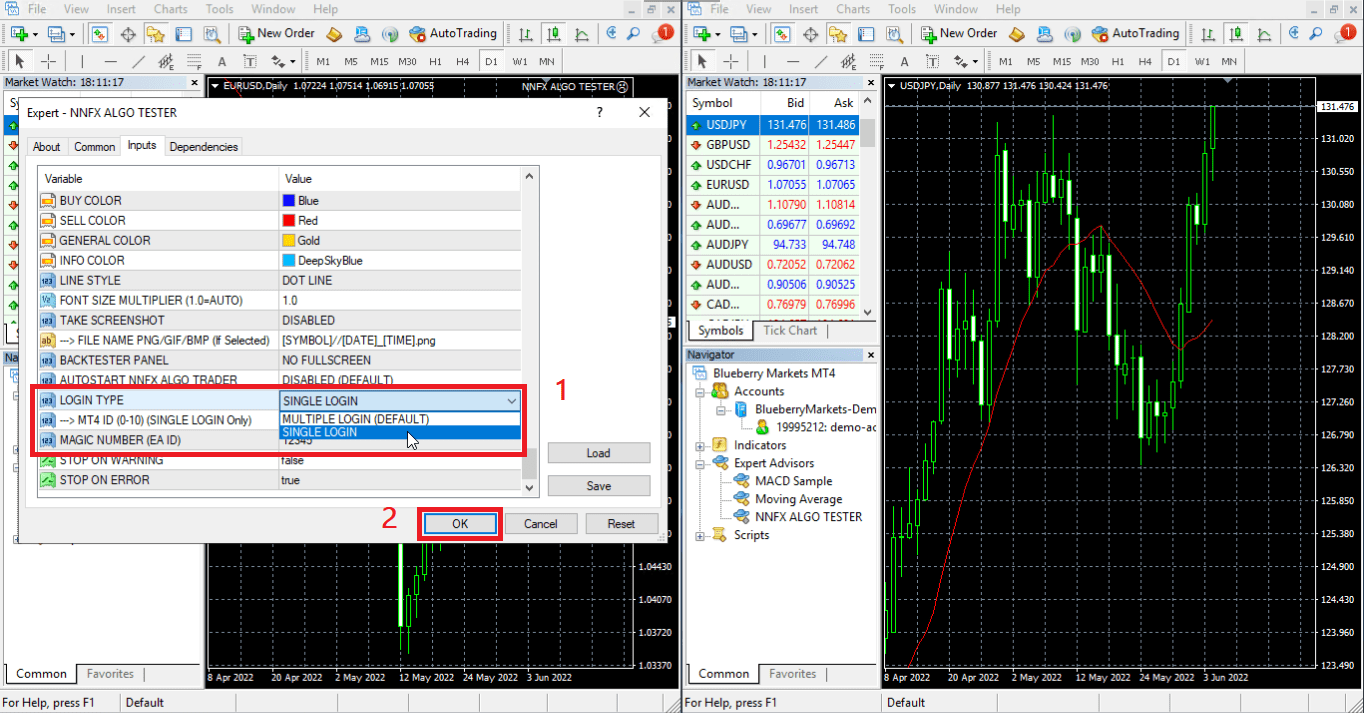Open the Market Watch toolbar icon in USDJPY terminal
1364x713 pixels.
783,34
